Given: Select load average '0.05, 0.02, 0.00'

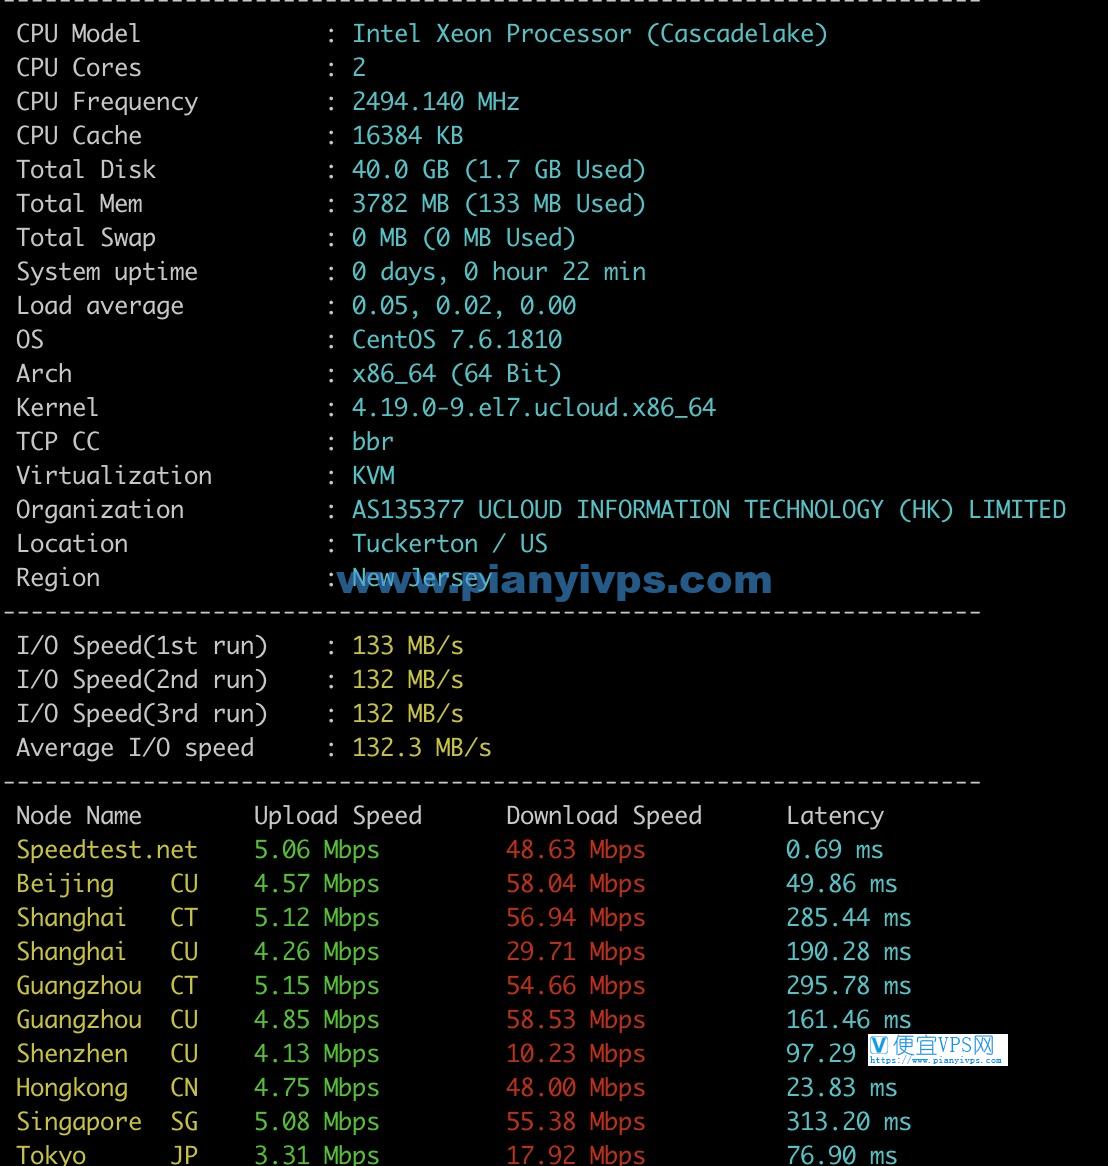Looking at the screenshot, I should [x=463, y=306].
